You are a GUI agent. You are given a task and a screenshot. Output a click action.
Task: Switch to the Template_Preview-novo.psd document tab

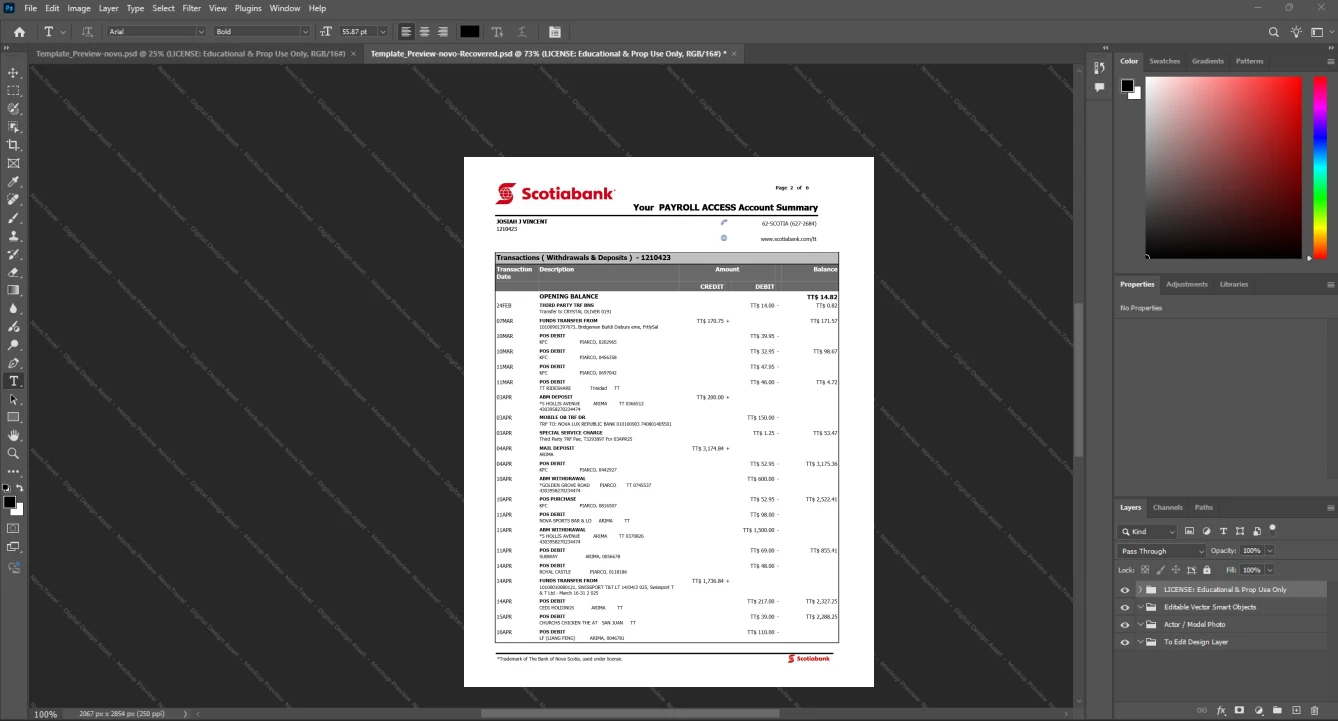190,53
